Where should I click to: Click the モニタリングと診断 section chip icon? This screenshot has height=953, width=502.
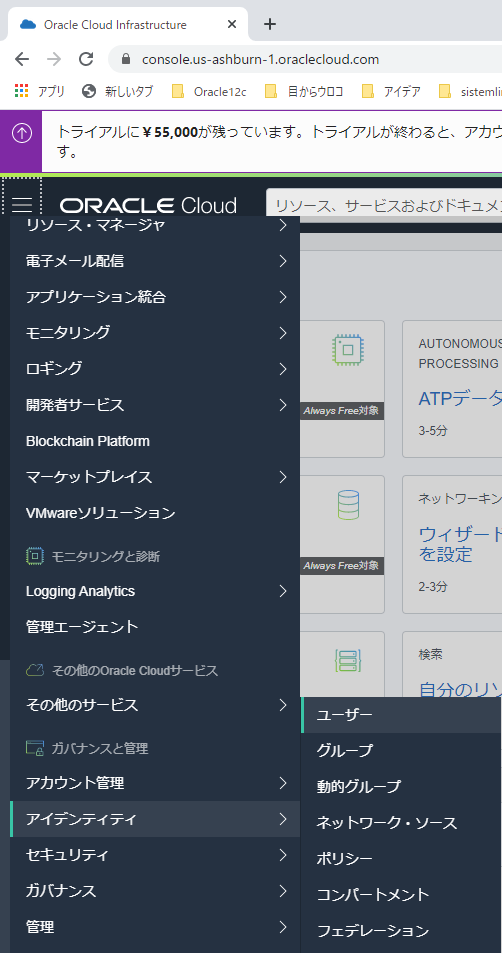pyautogui.click(x=35, y=556)
